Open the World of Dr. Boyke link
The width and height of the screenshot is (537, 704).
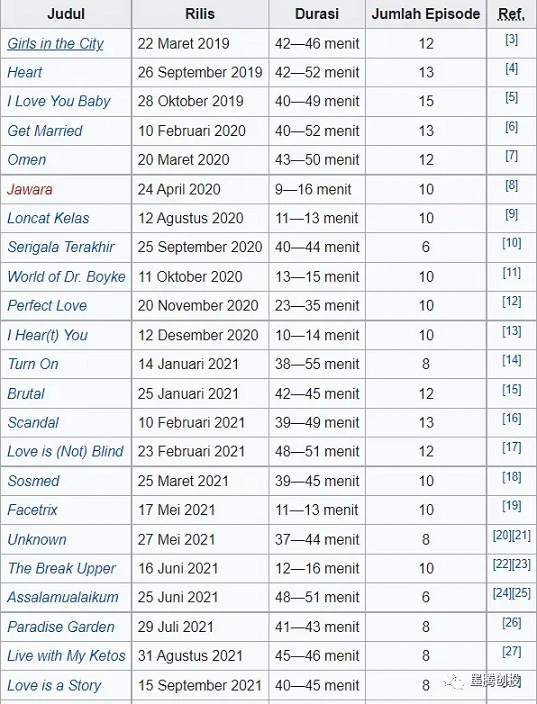(66, 277)
